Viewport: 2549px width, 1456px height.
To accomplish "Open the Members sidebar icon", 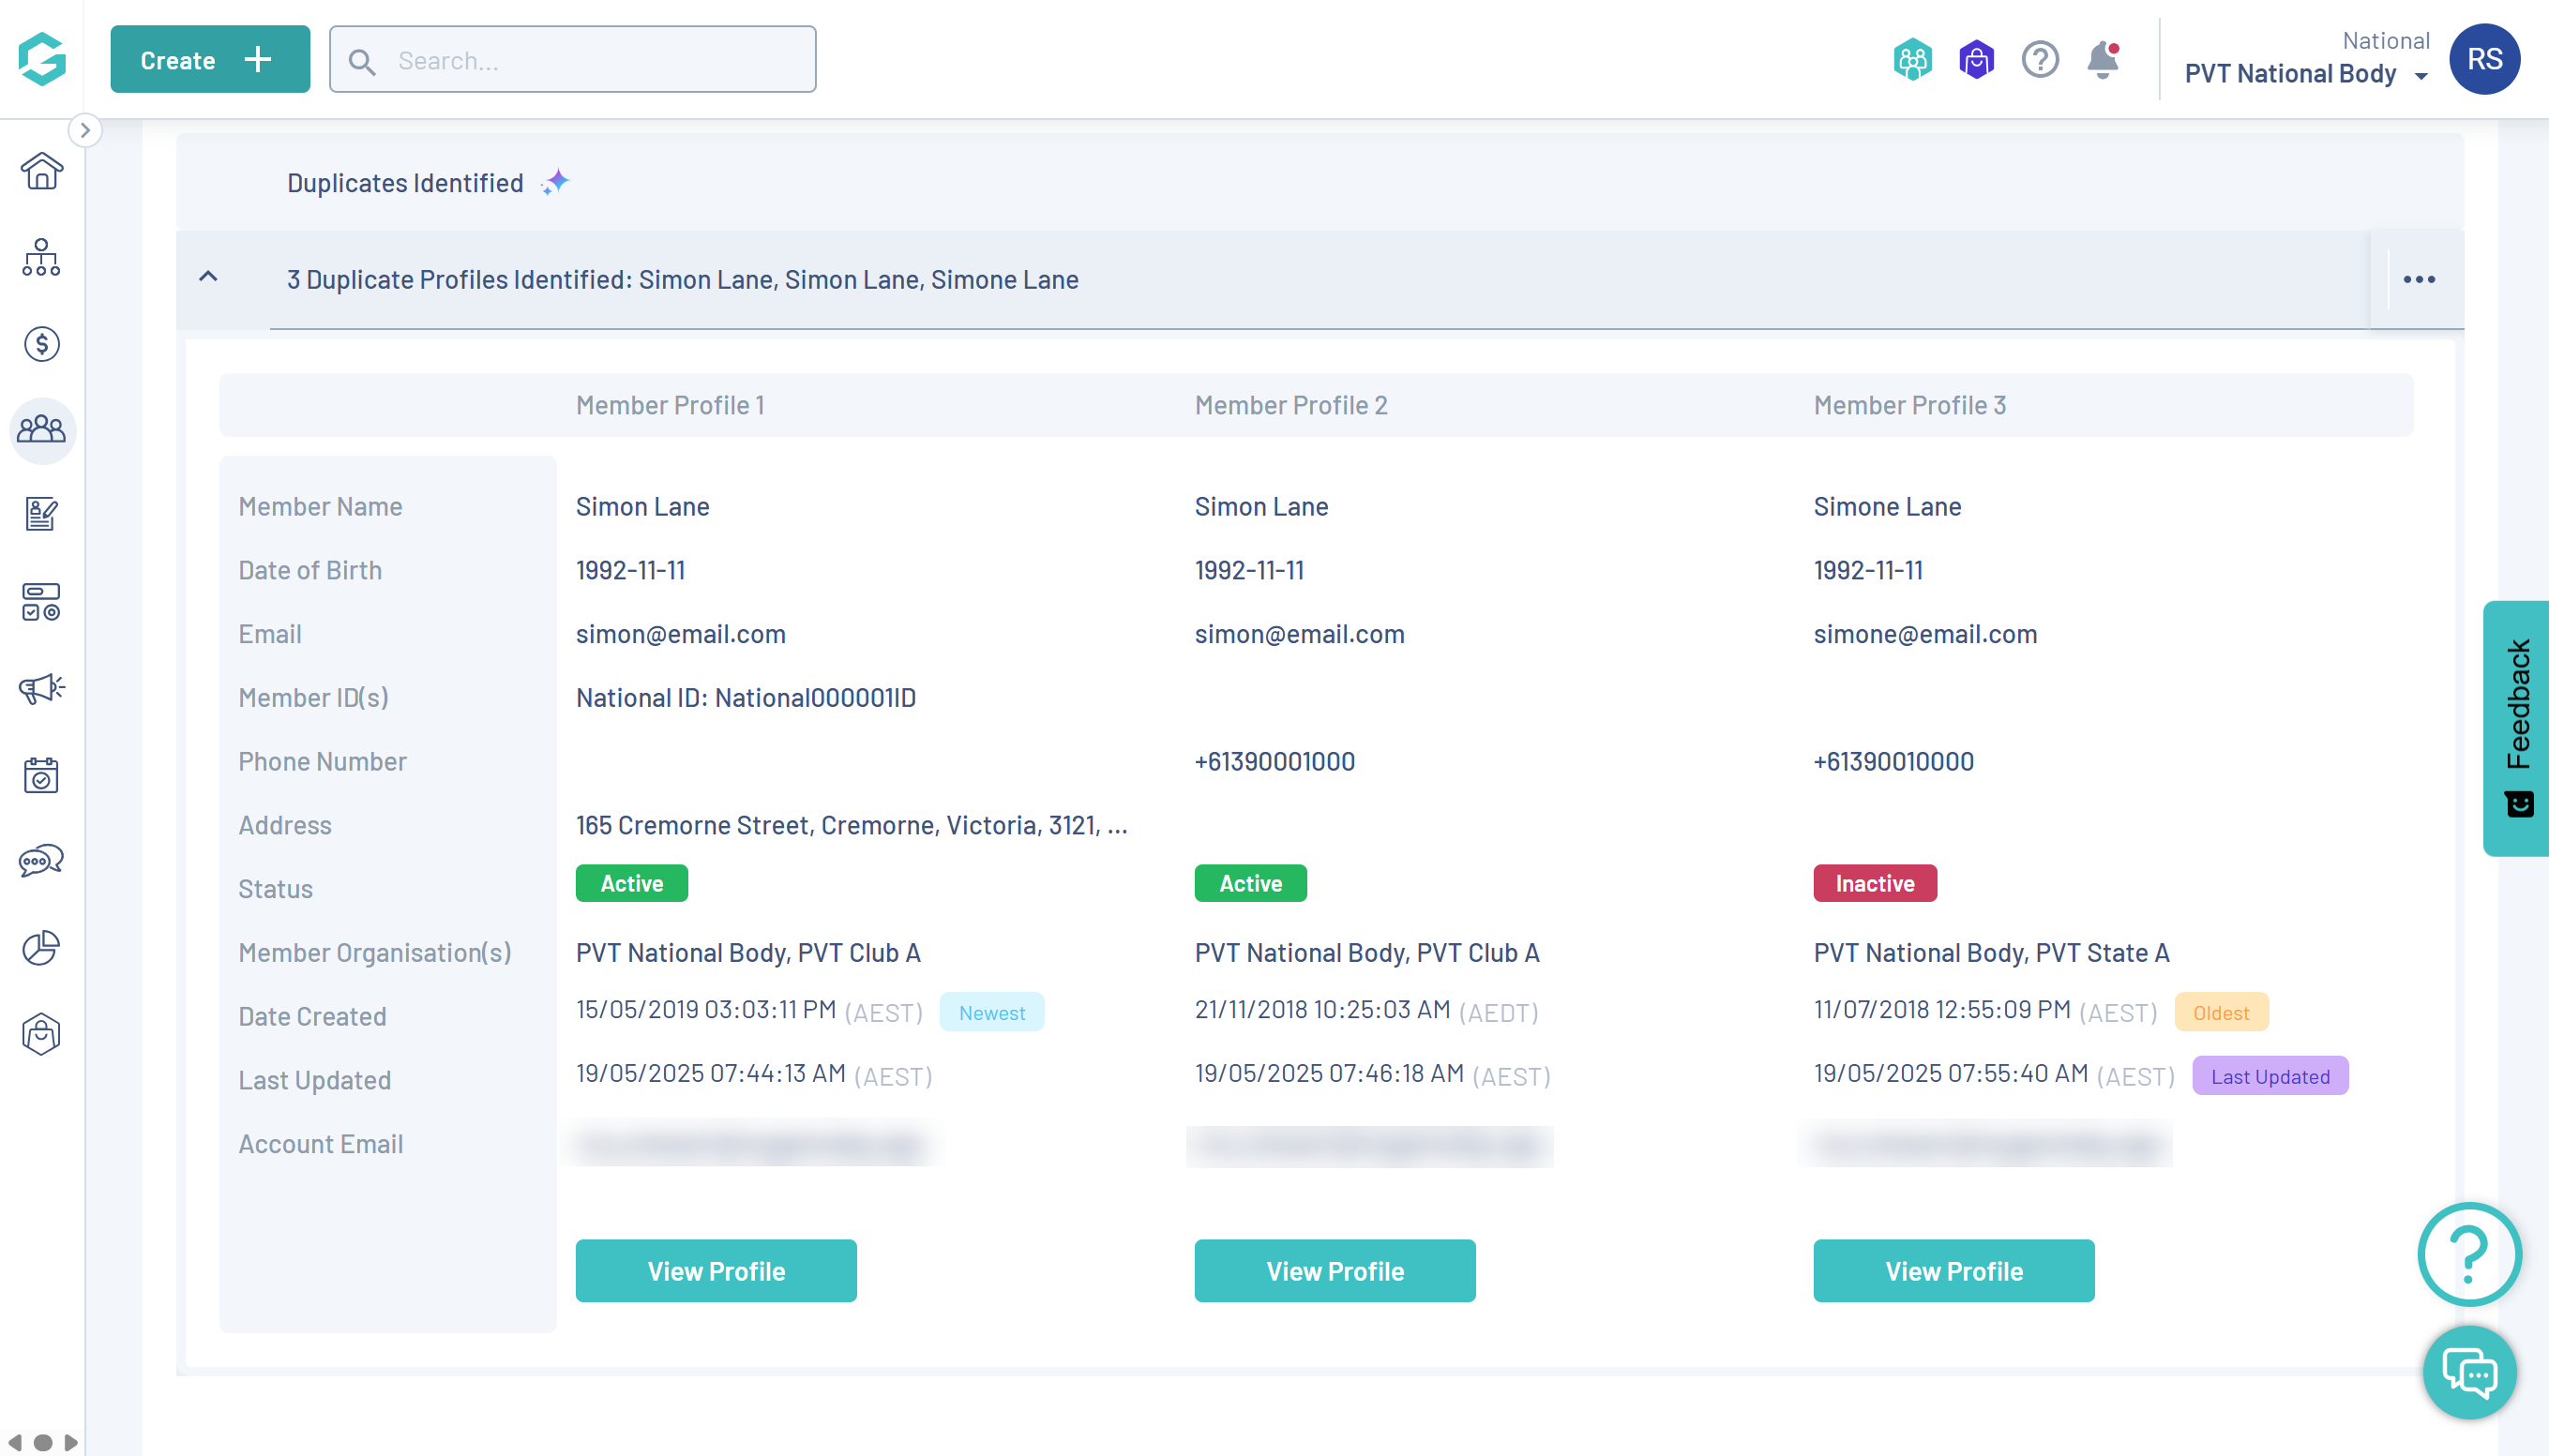I will (41, 430).
